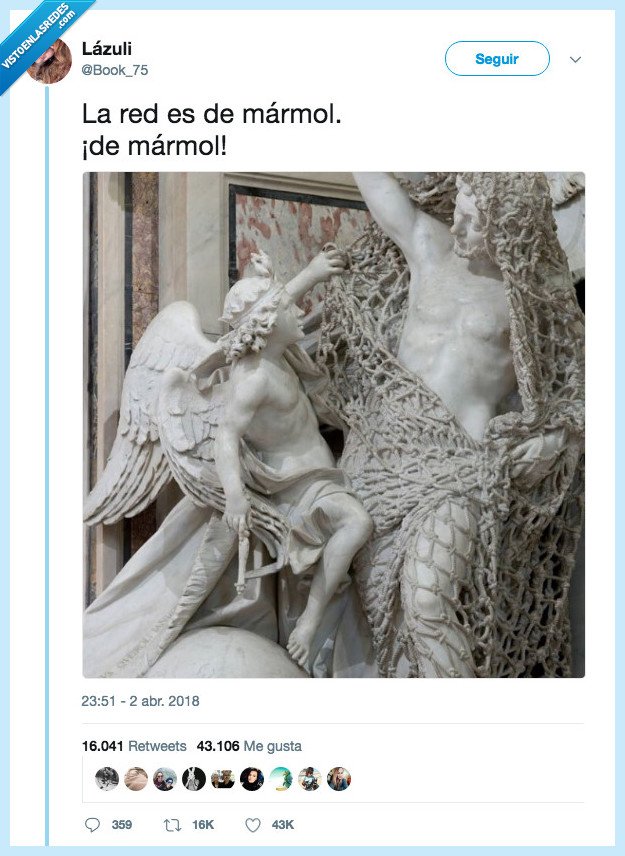This screenshot has height=856, width=625.
Task: Enlarge the marble sculpture photo
Action: [334, 425]
